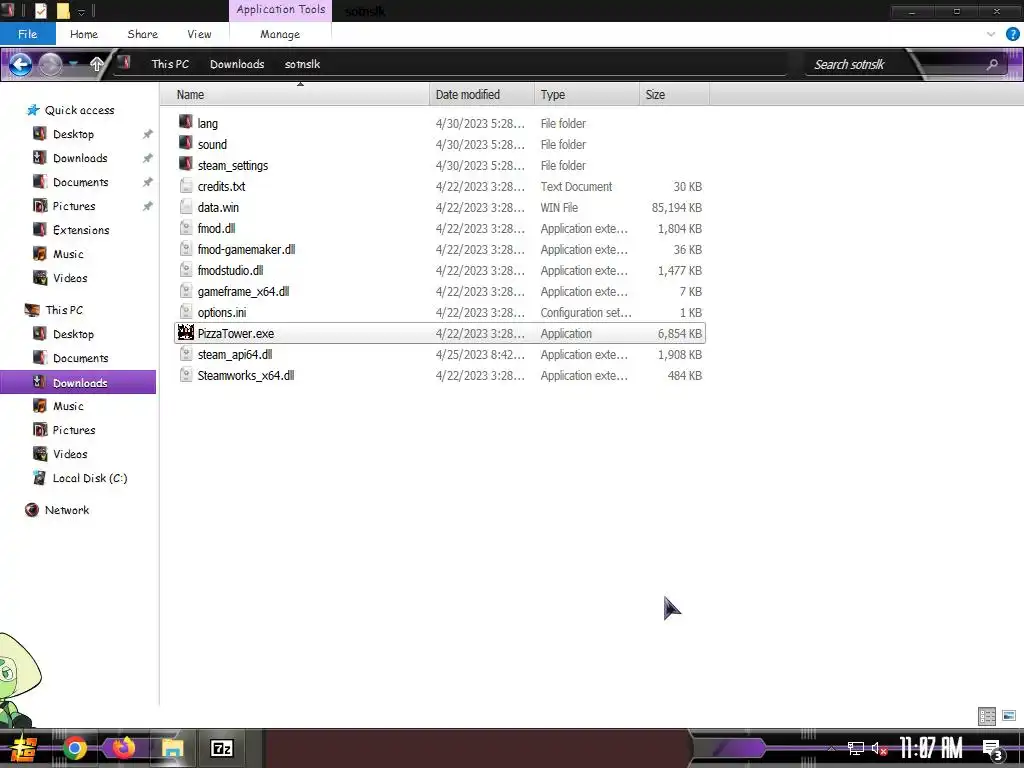Select the Steamworks_x64.dll file name

pyautogui.click(x=246, y=376)
